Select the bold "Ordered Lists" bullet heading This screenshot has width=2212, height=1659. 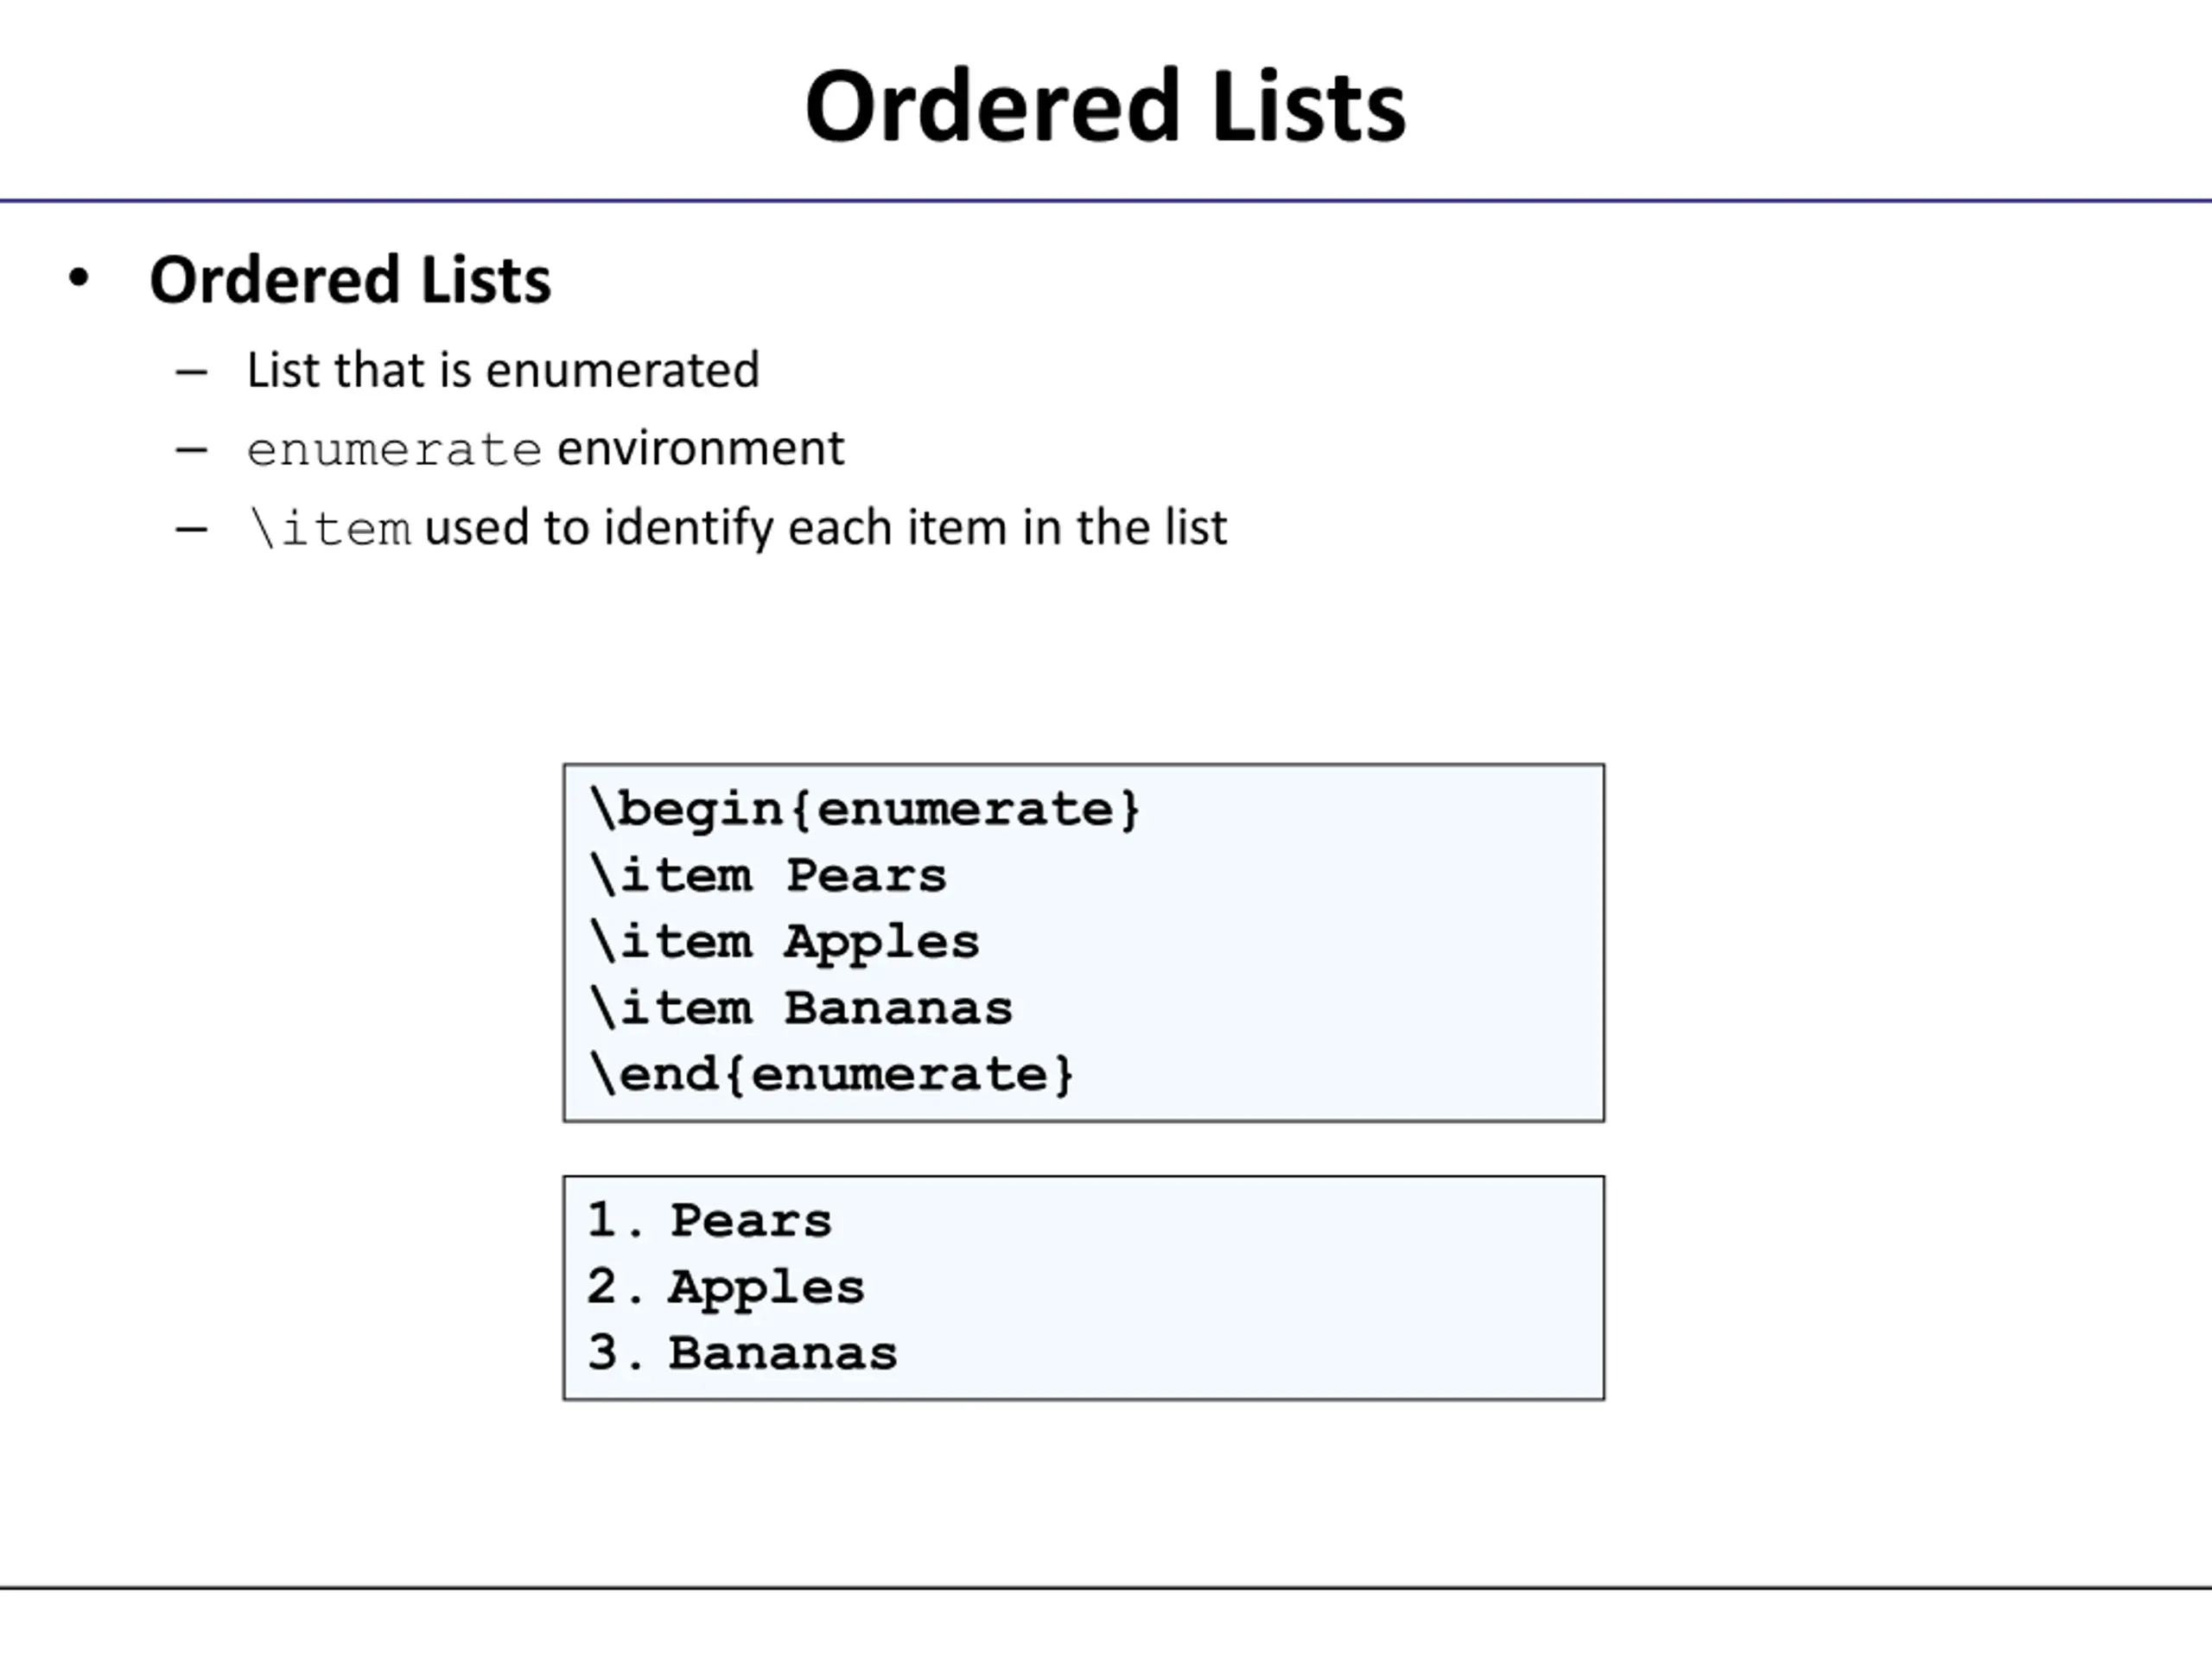point(350,280)
